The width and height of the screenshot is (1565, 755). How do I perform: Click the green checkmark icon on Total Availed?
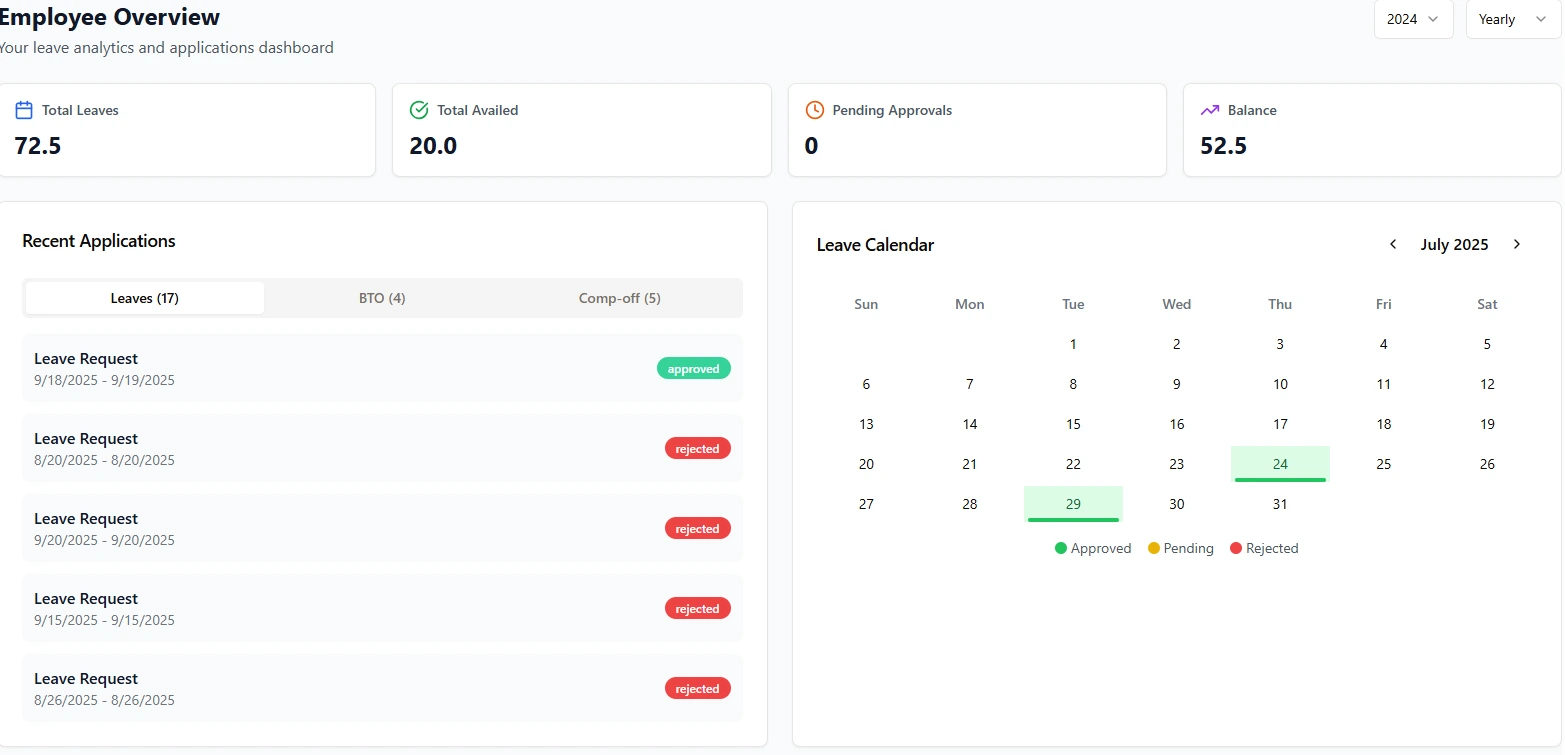(x=419, y=110)
